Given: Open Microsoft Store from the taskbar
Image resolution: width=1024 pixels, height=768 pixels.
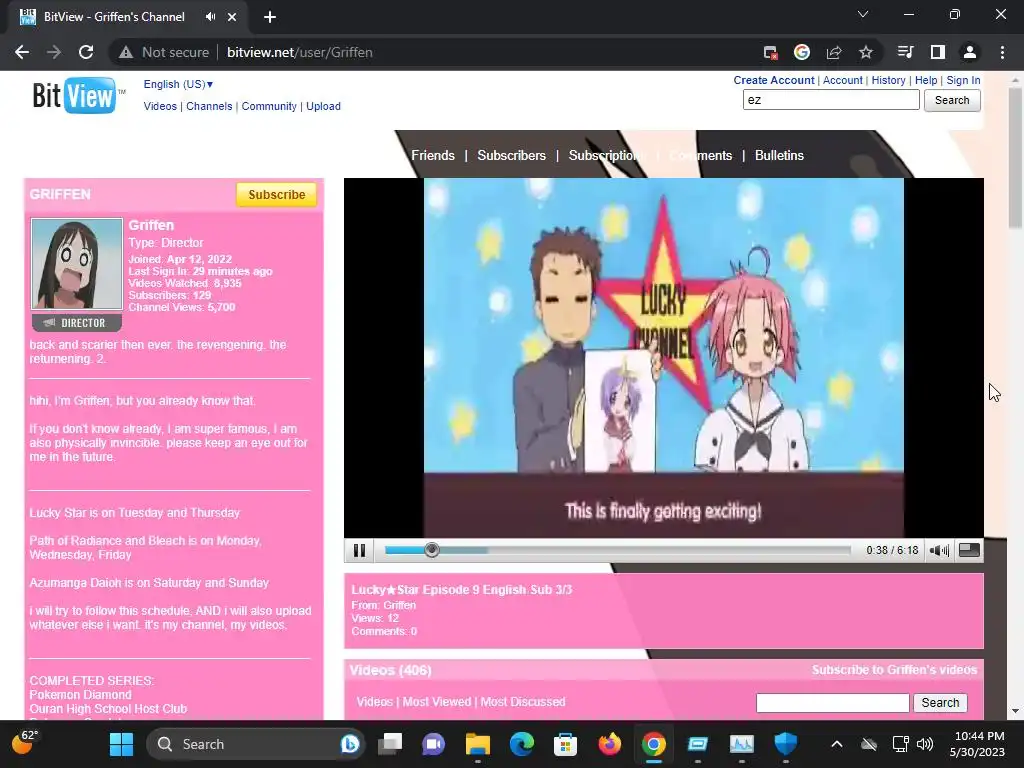Looking at the screenshot, I should point(565,744).
